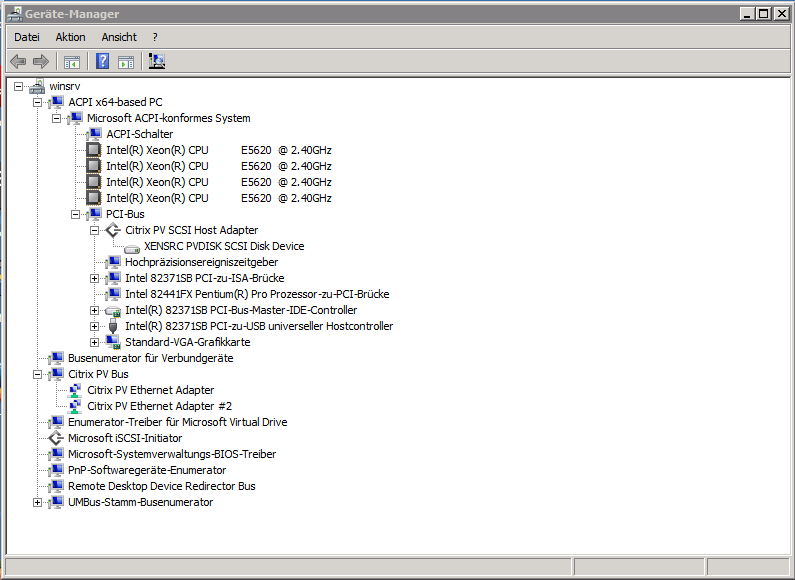Select the UMBus-Stamm-Busenumerator label
The width and height of the screenshot is (795, 580).
pyautogui.click(x=140, y=502)
